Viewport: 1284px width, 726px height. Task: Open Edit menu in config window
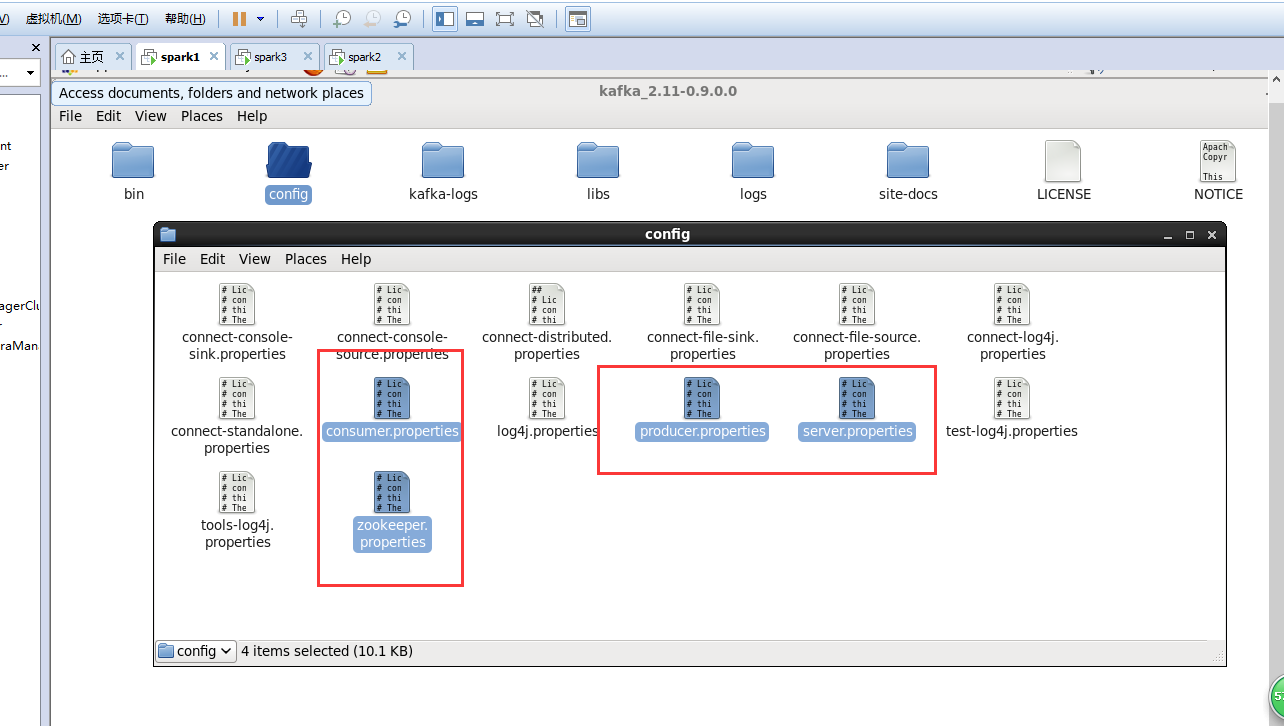(212, 259)
